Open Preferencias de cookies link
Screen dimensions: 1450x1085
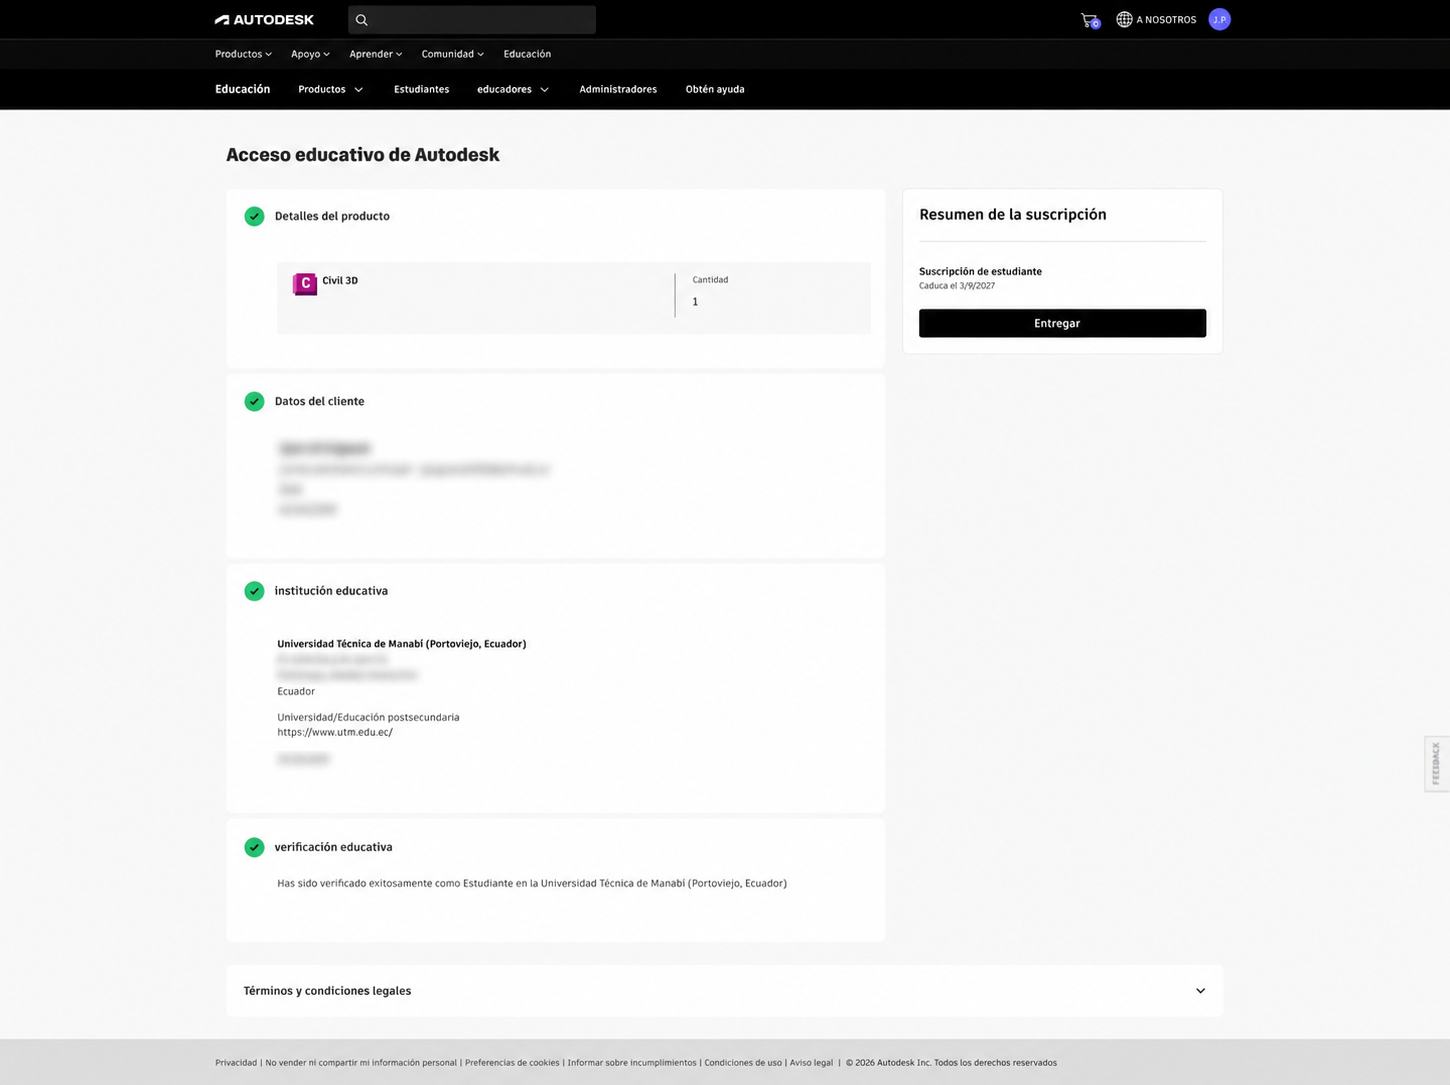[x=512, y=1063]
